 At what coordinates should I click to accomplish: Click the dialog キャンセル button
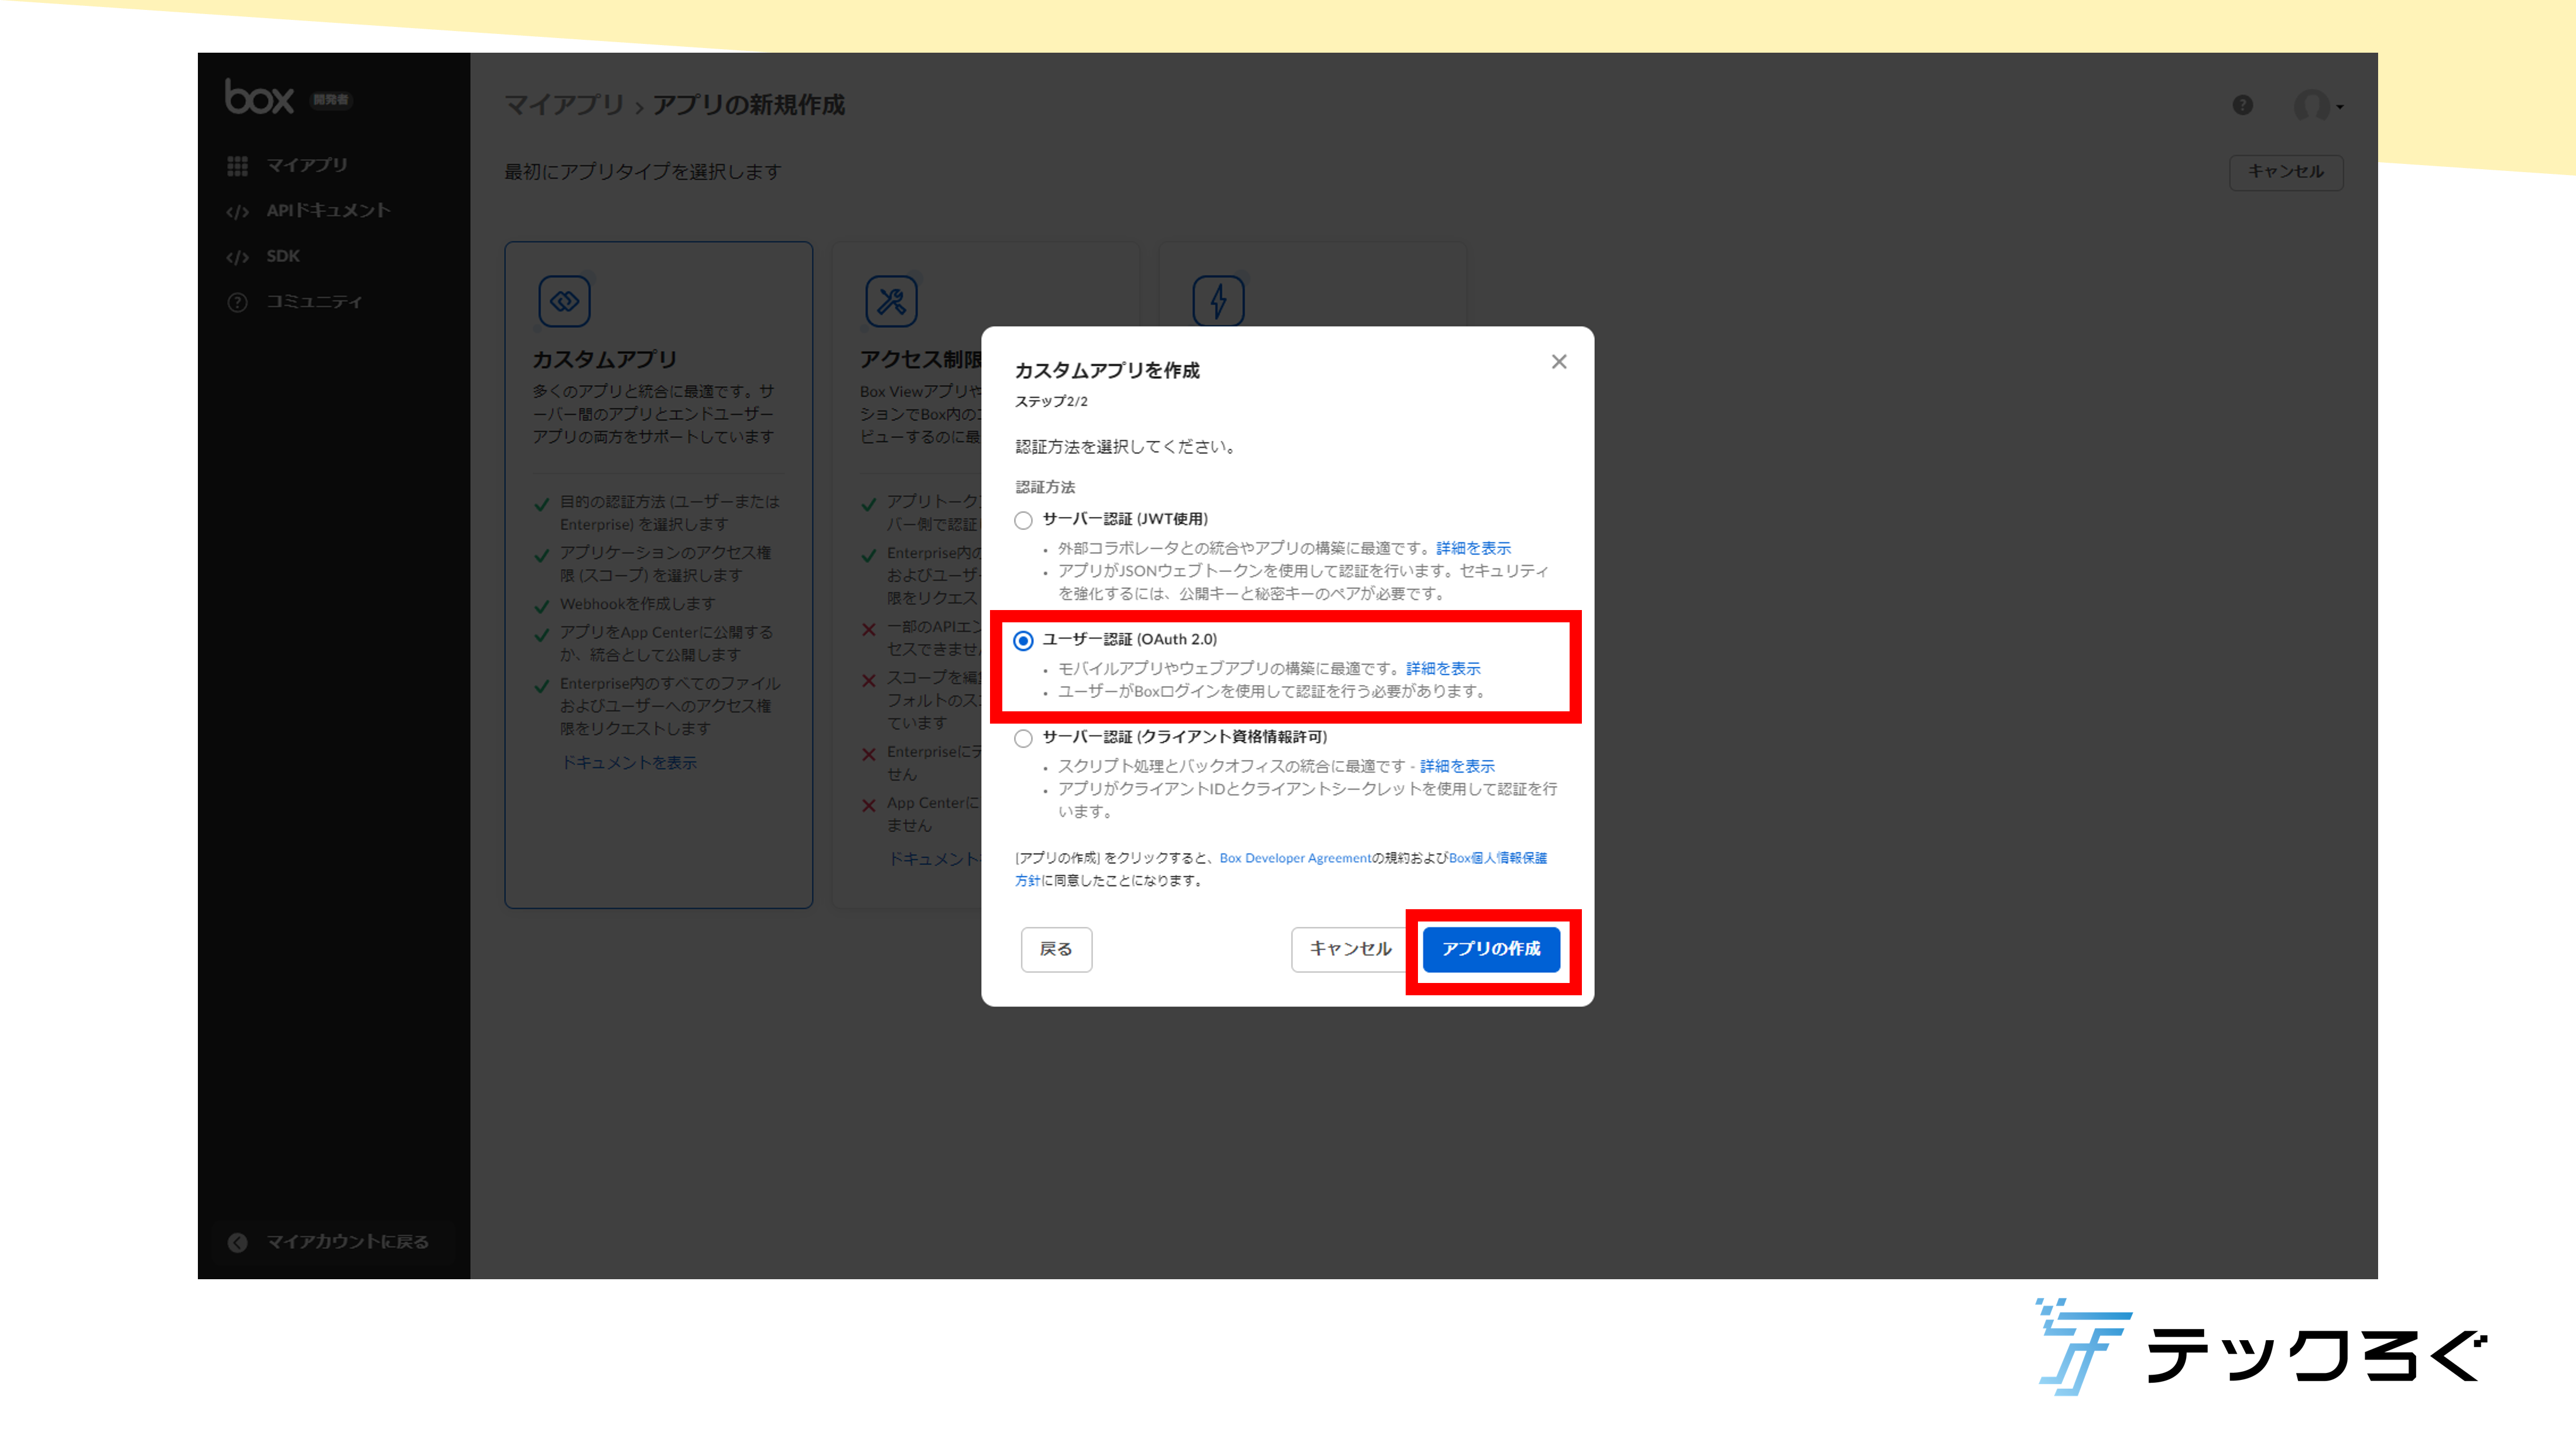1350,949
